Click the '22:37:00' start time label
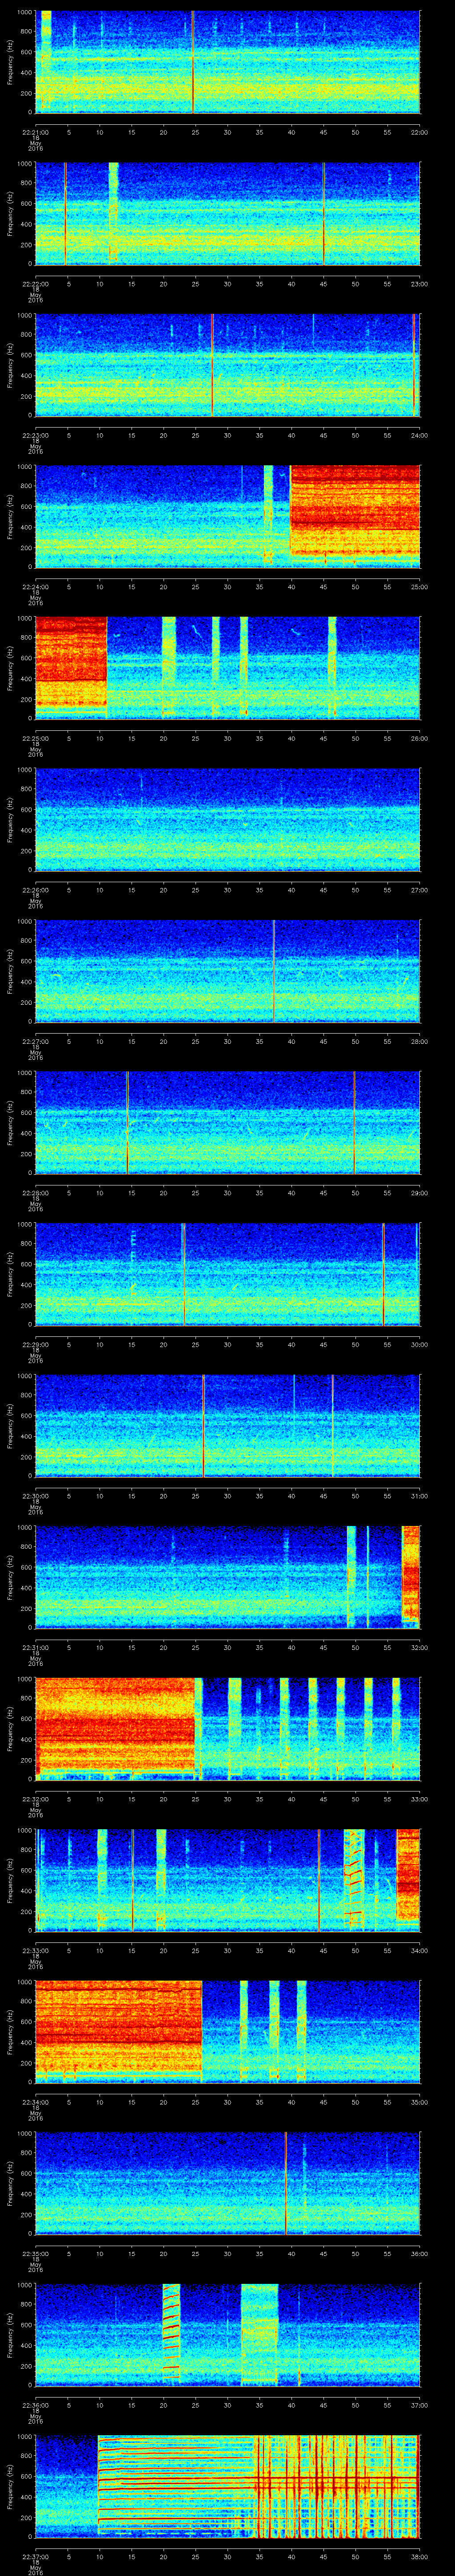This screenshot has width=455, height=2576. point(36,2556)
